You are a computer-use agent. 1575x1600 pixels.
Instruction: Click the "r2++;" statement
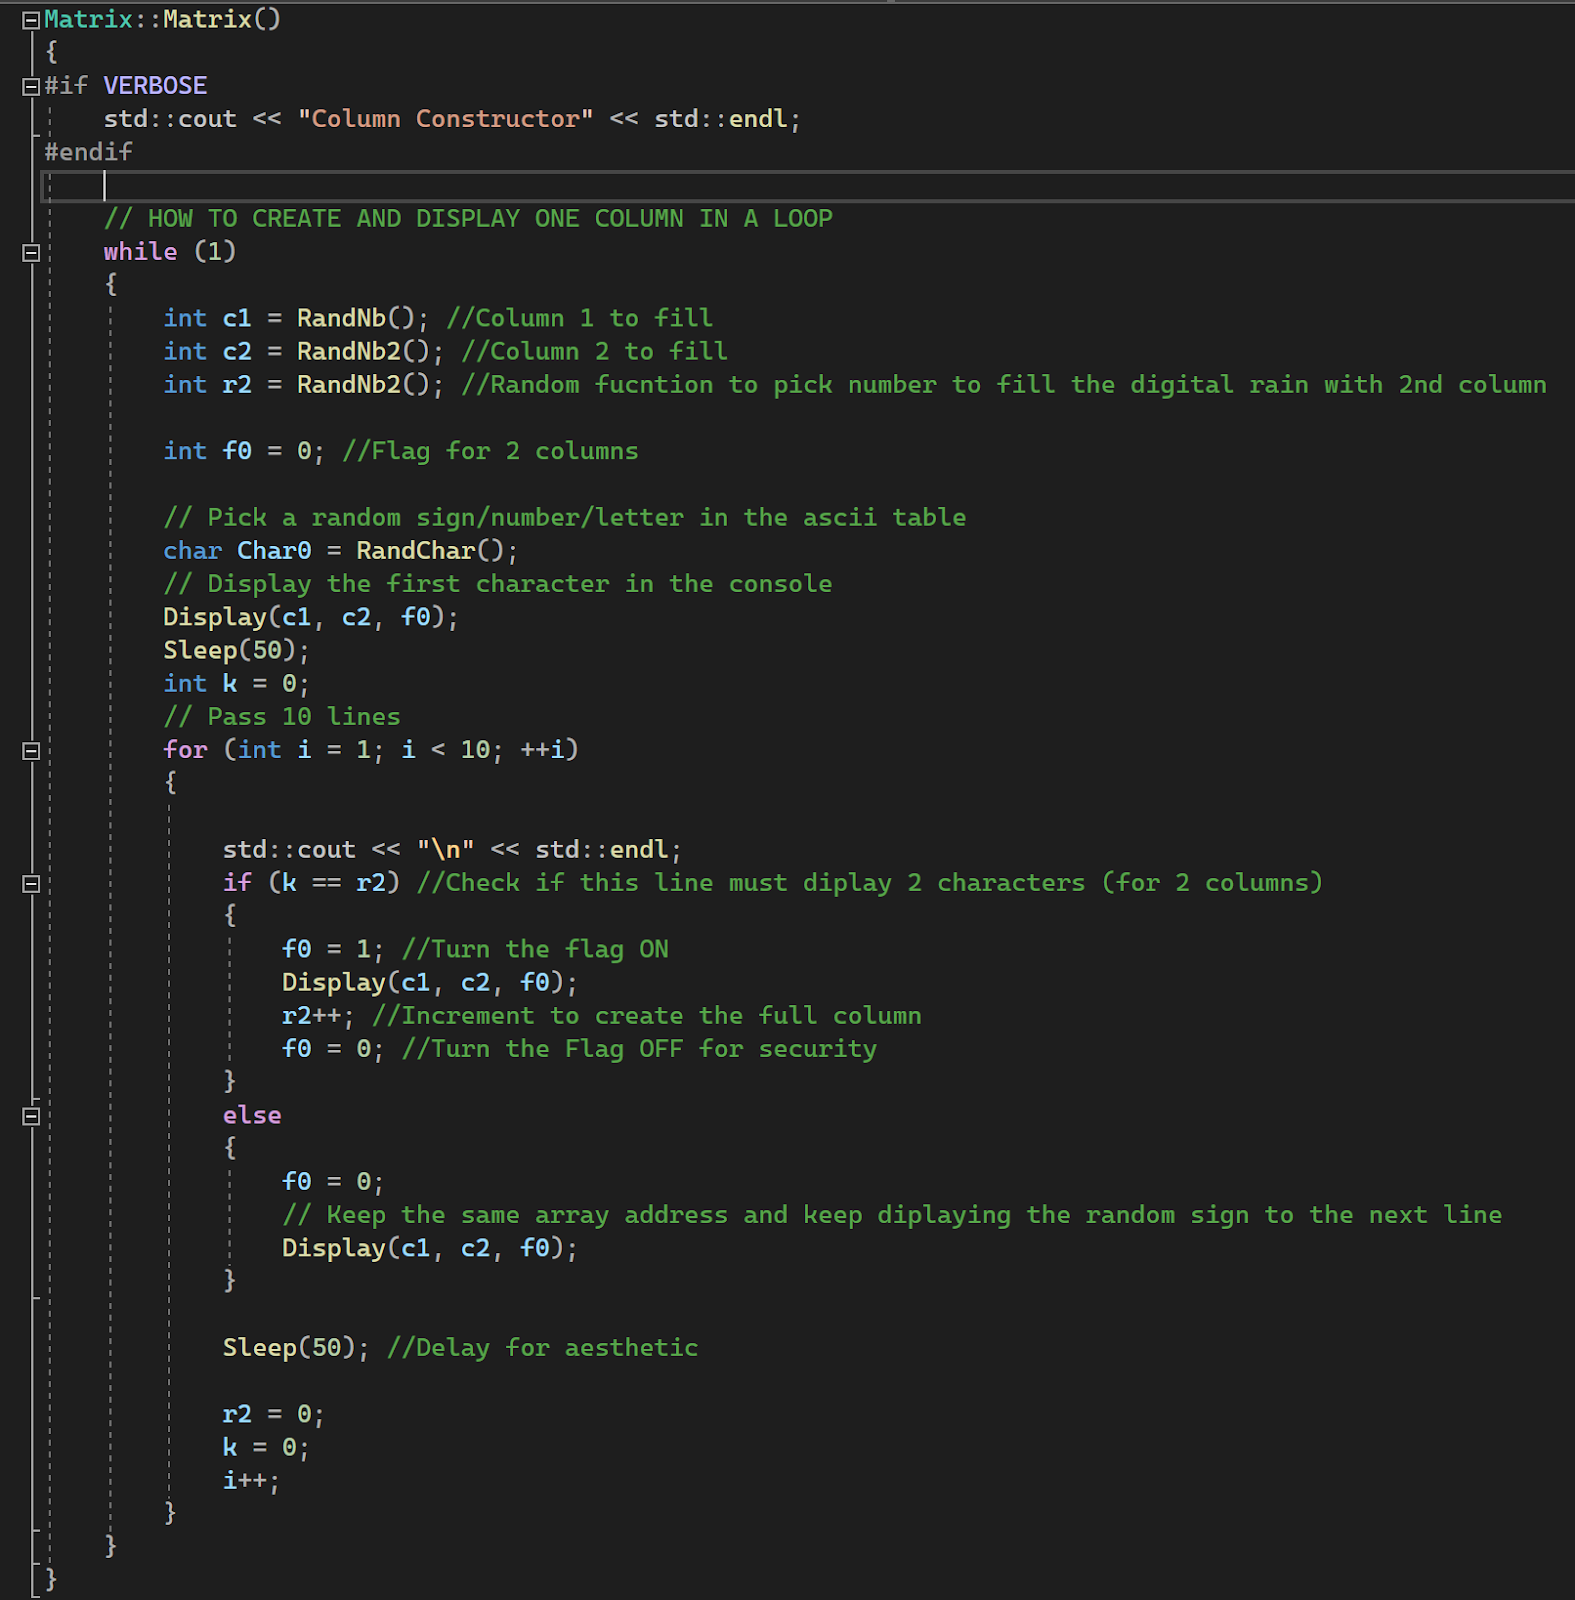[x=318, y=1016]
